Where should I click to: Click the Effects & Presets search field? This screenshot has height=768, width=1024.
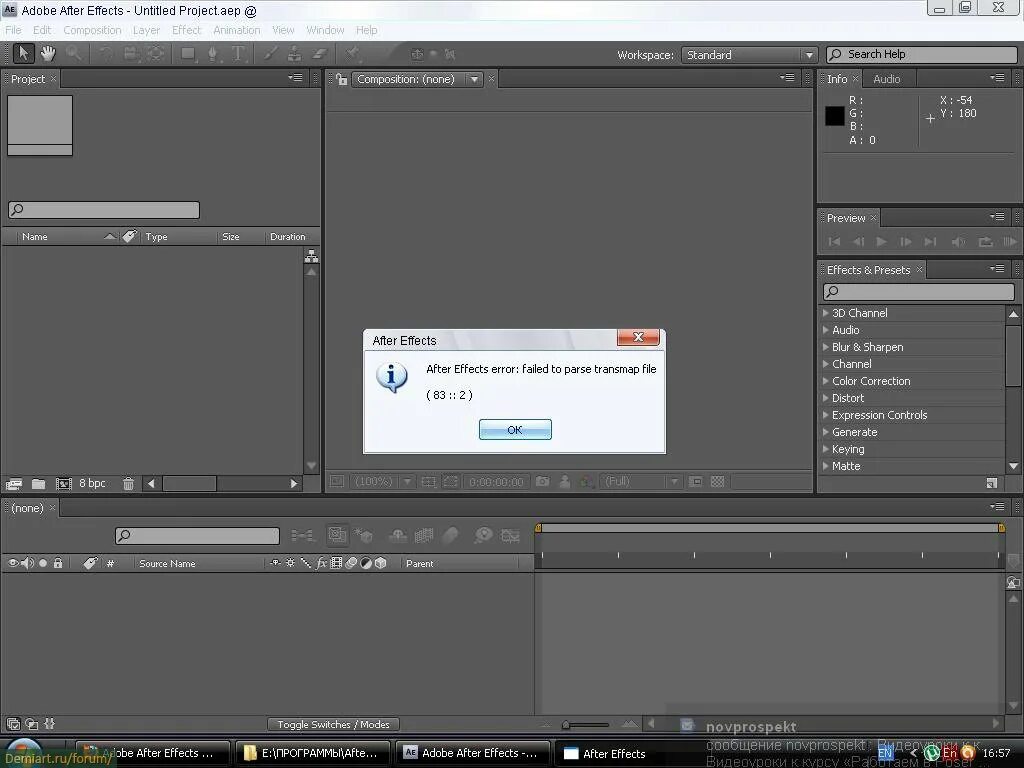919,291
